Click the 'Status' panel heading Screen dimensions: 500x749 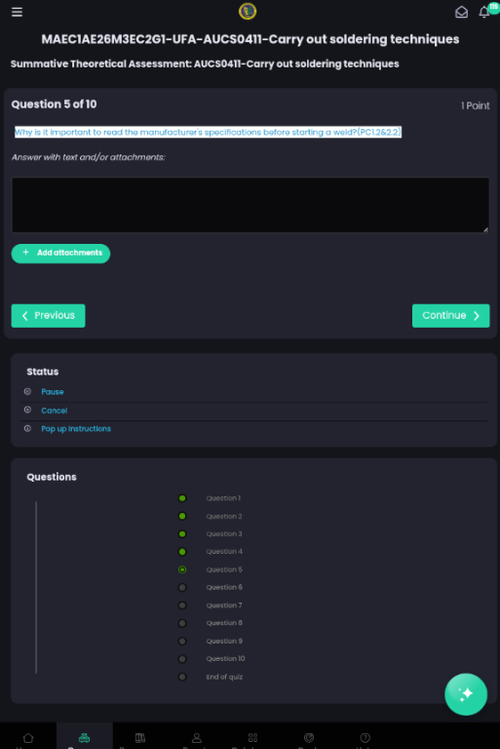(x=43, y=372)
